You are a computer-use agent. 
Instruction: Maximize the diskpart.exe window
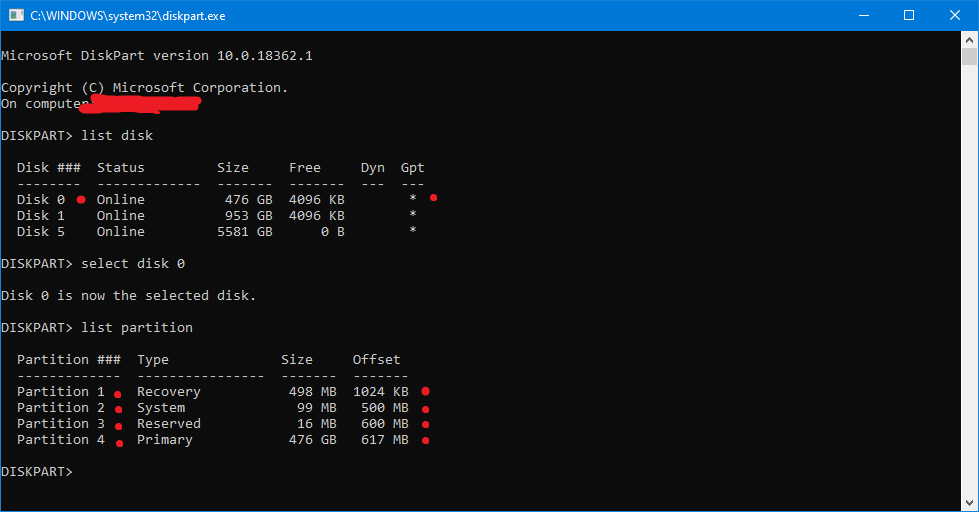(x=909, y=15)
